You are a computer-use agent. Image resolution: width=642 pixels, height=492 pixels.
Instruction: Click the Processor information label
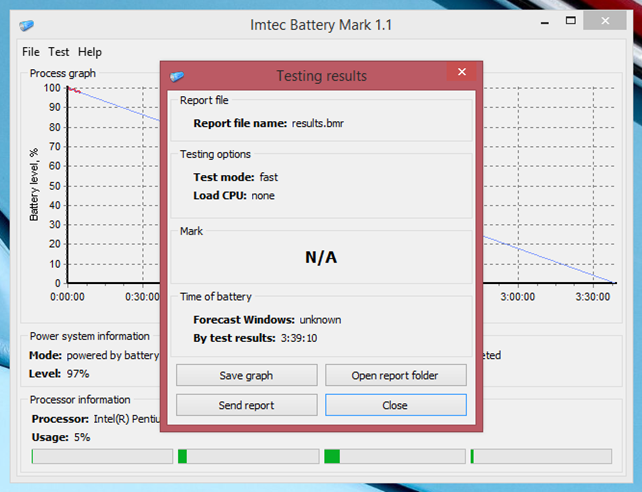click(x=80, y=400)
